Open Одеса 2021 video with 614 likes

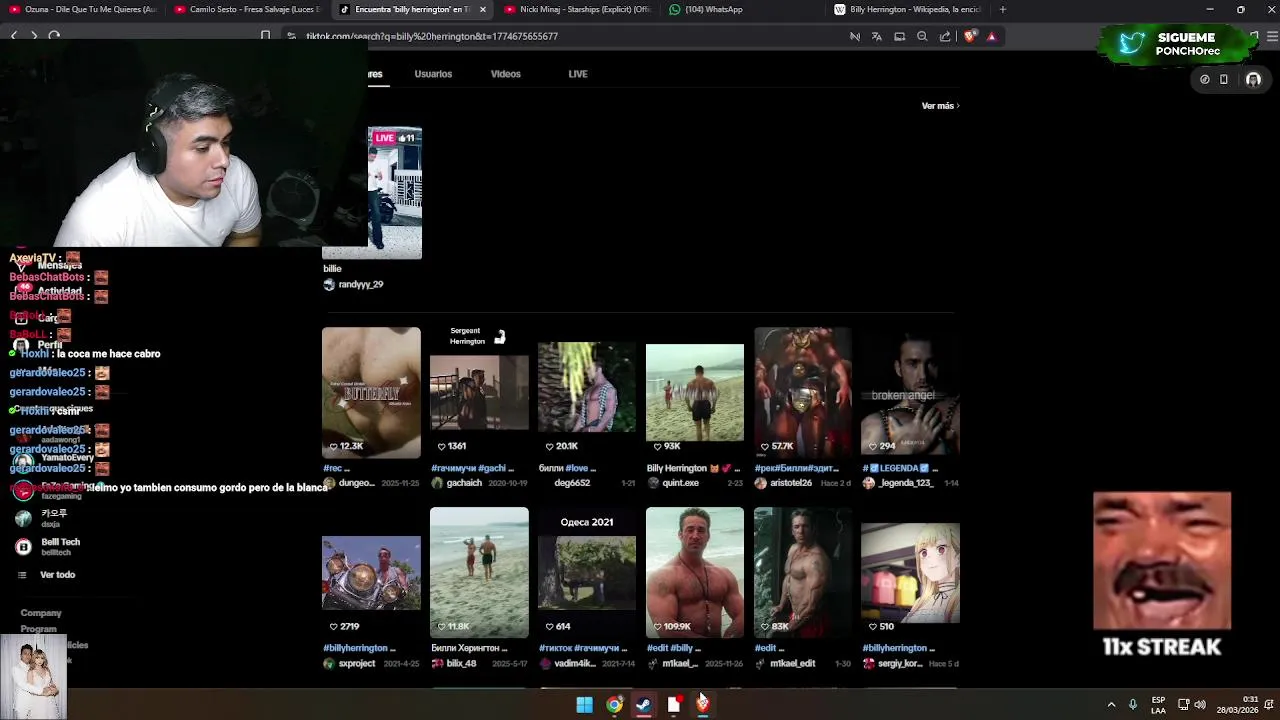[587, 573]
